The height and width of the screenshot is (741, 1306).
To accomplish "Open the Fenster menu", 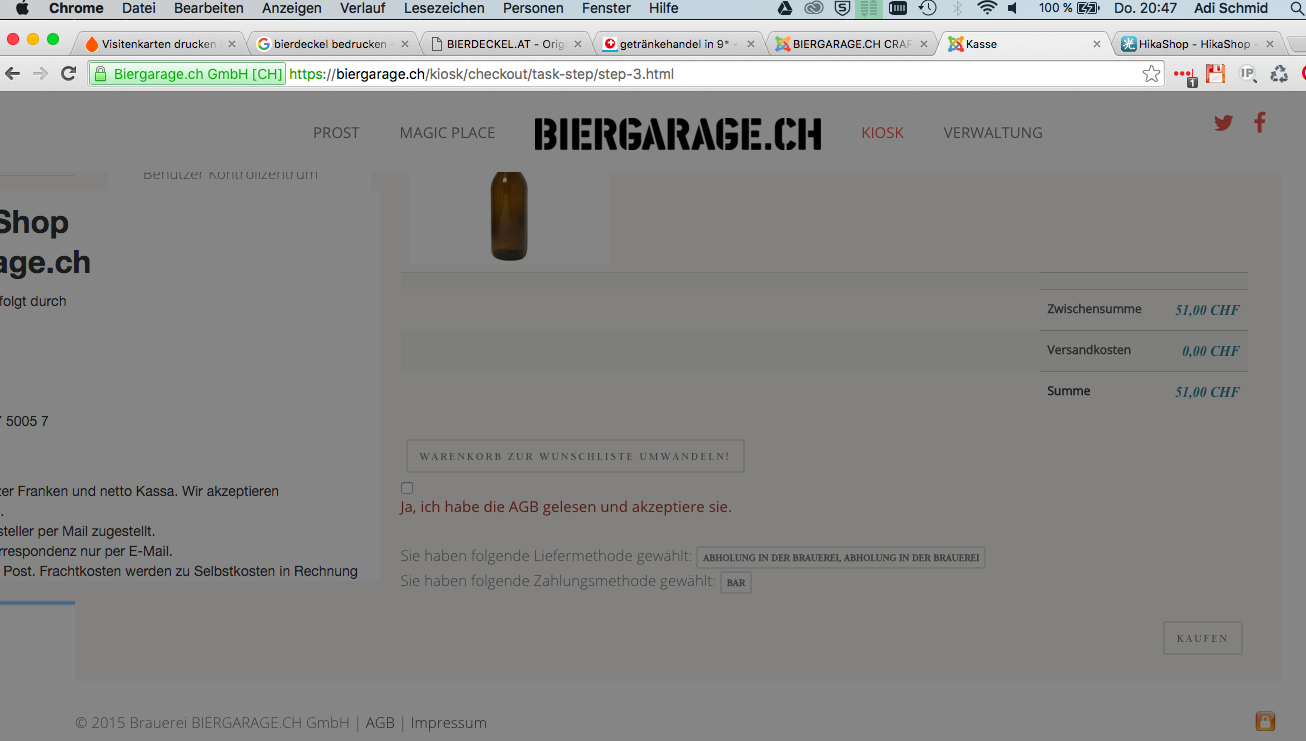I will 606,9.
